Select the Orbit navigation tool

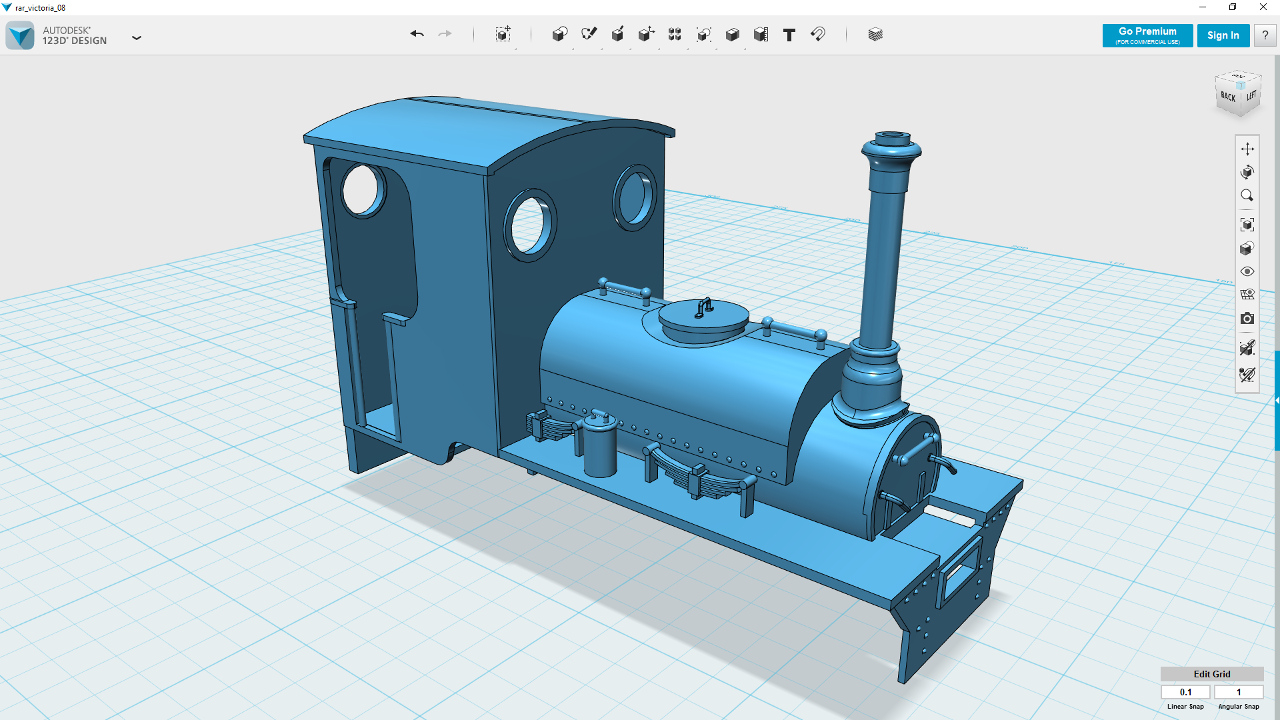[x=1247, y=172]
